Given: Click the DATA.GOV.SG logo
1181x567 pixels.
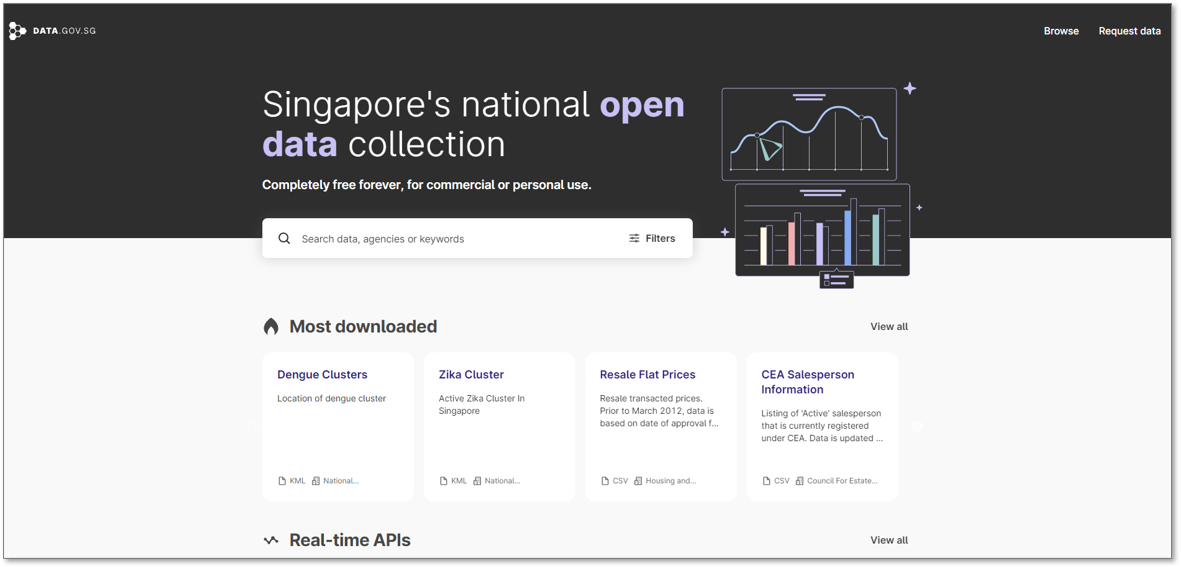Looking at the screenshot, I should (52, 31).
